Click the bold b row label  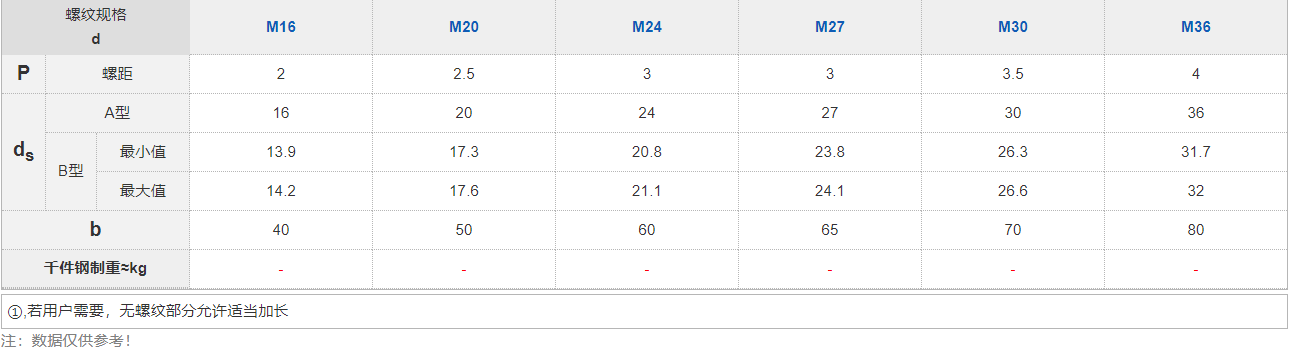pos(95,230)
